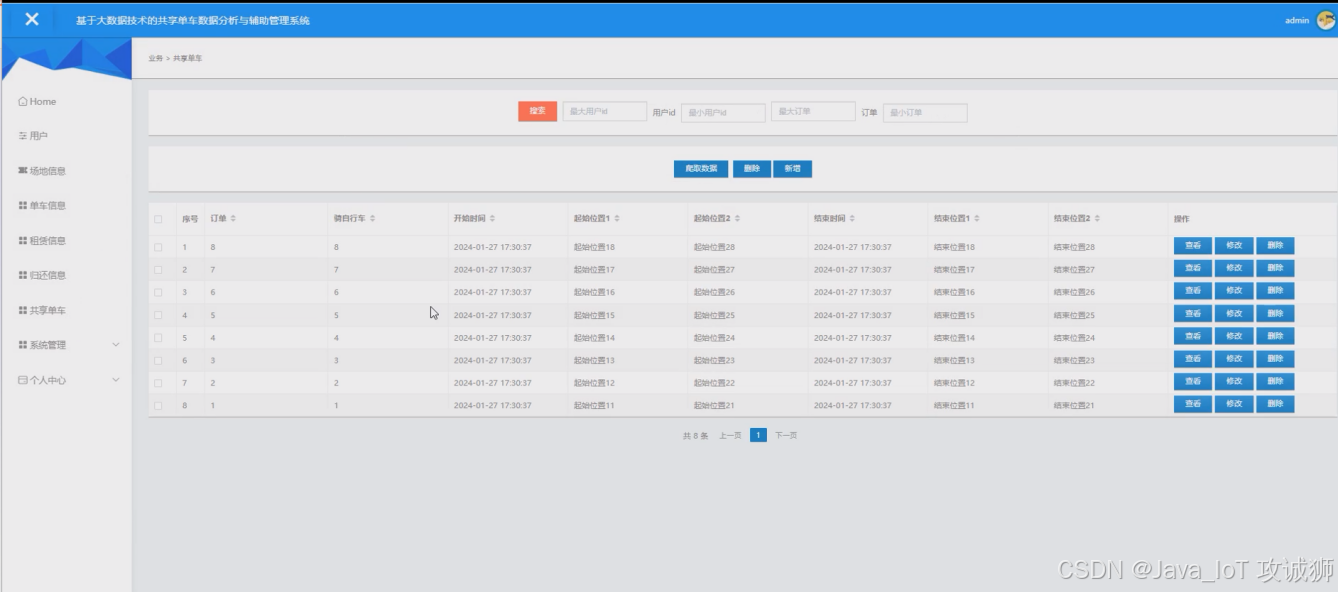The image size is (1338, 592).
Task: Expand the 个人中心 menu chevron
Action: (x=115, y=380)
